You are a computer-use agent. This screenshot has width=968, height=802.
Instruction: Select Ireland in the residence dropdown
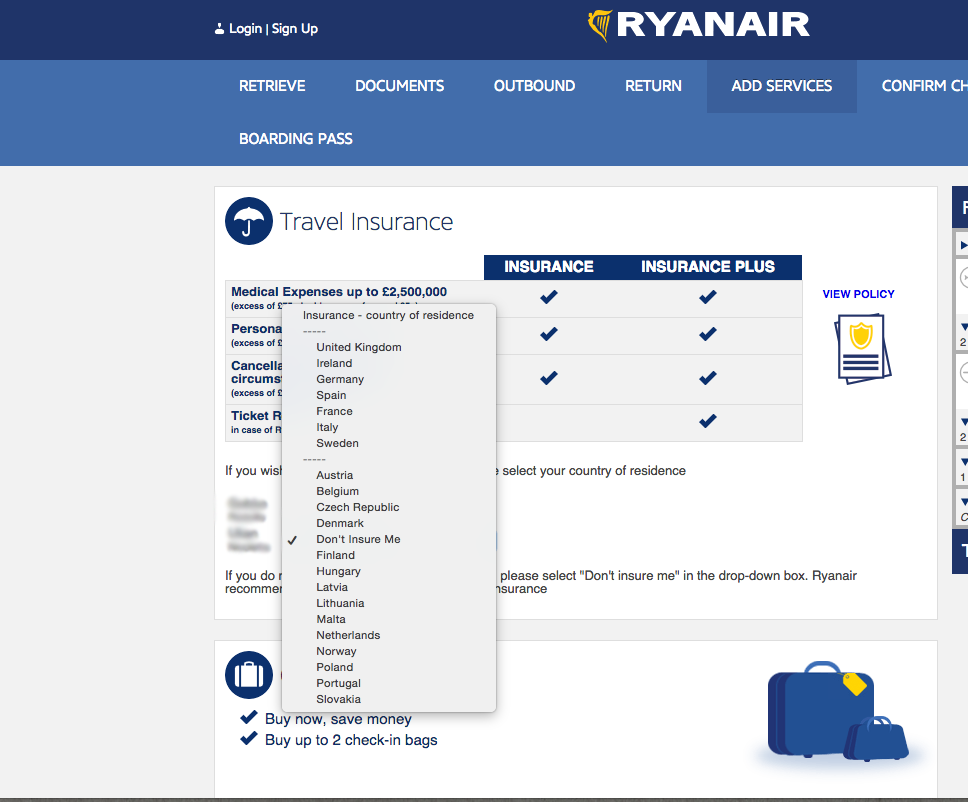334,363
